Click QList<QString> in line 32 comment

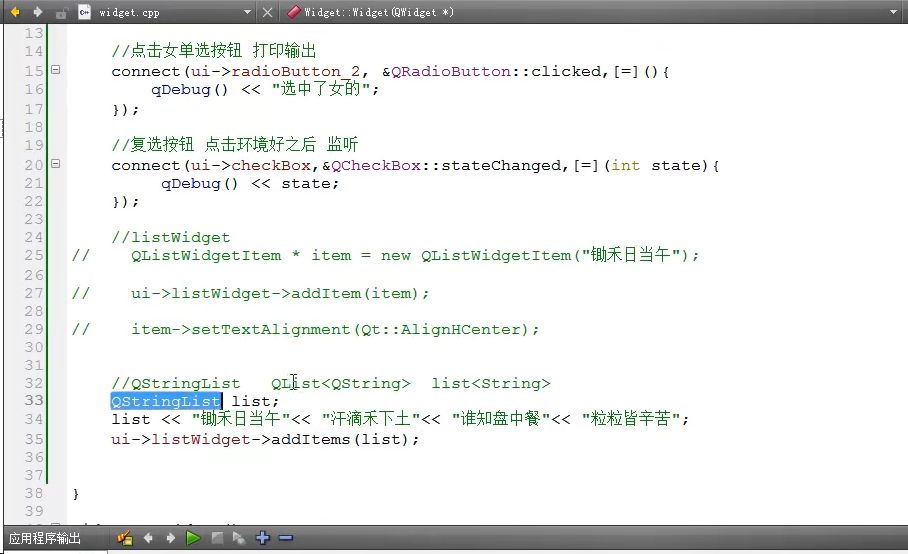(340, 383)
